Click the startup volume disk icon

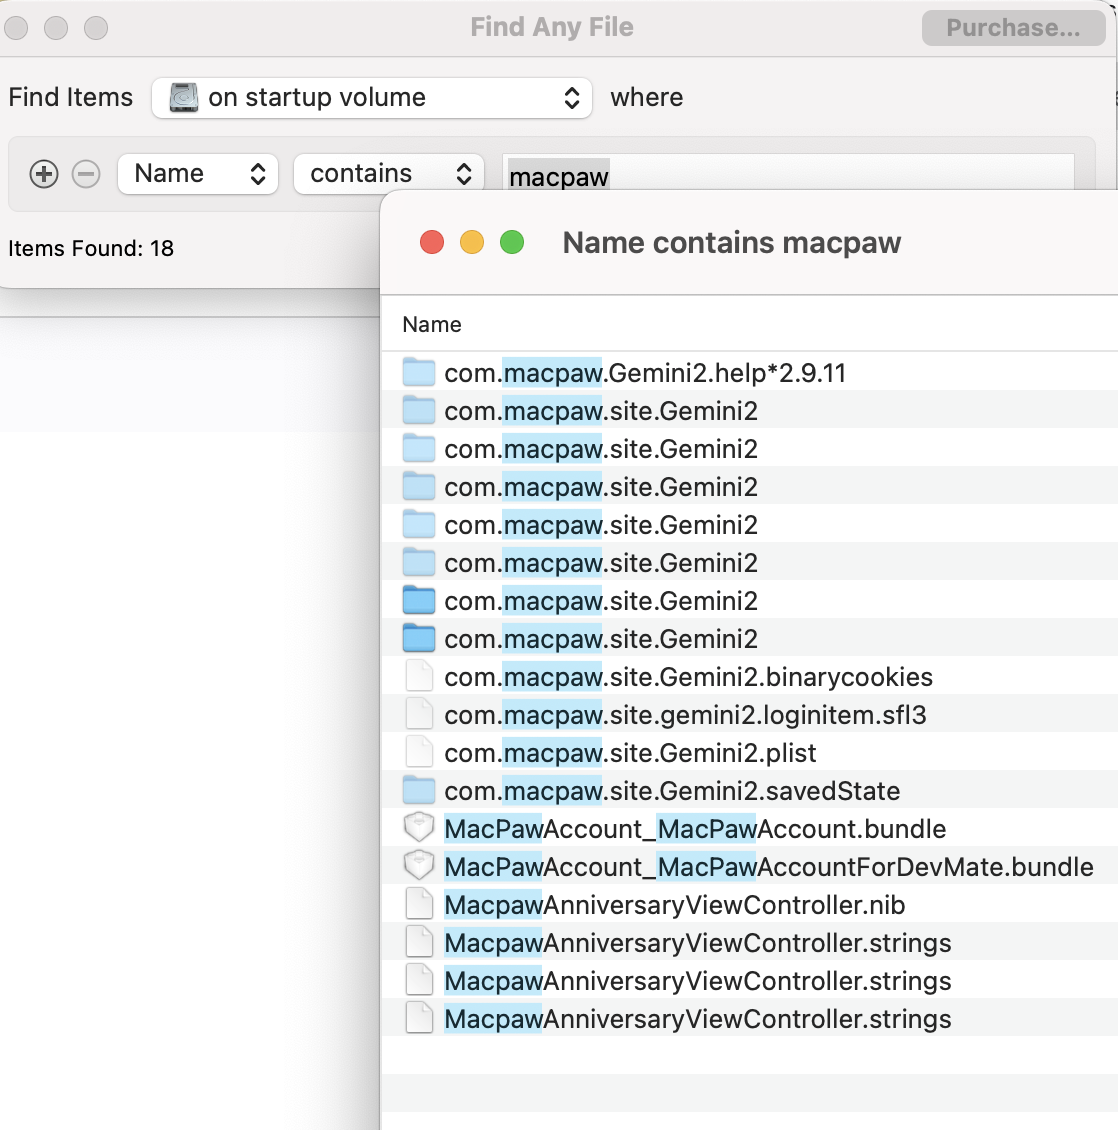184,97
